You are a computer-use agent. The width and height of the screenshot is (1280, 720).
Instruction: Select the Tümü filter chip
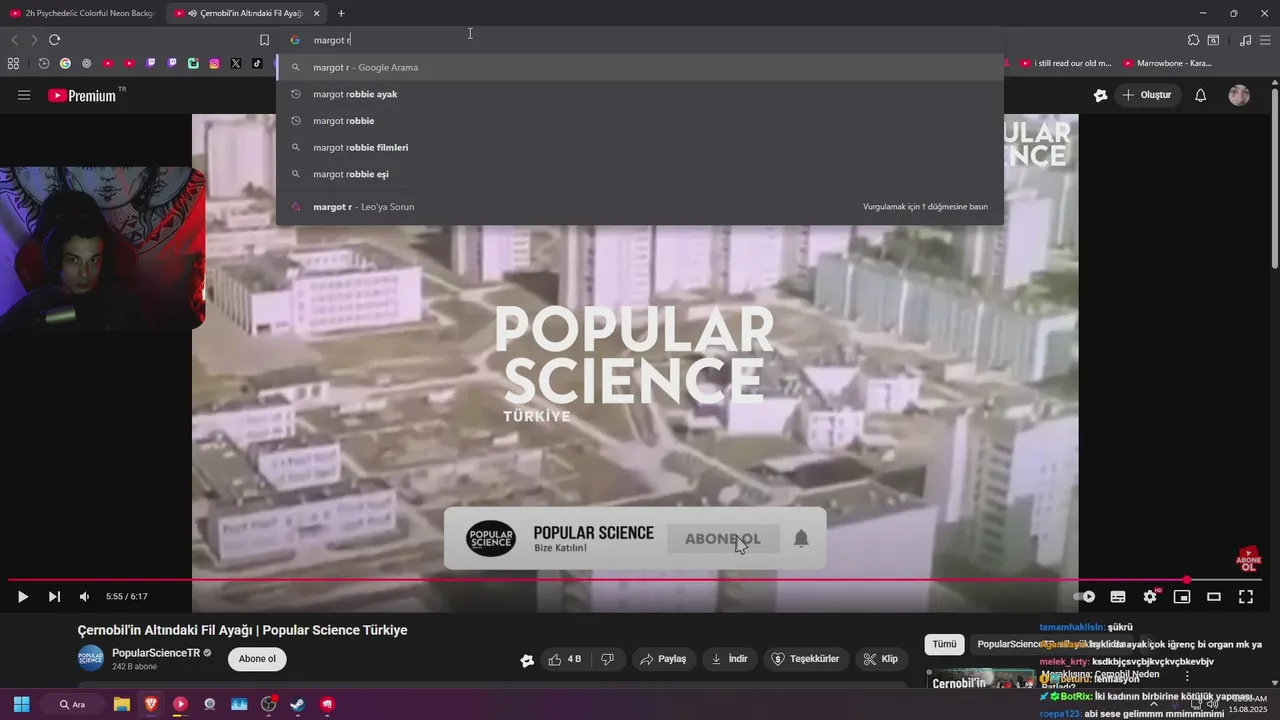[944, 645]
